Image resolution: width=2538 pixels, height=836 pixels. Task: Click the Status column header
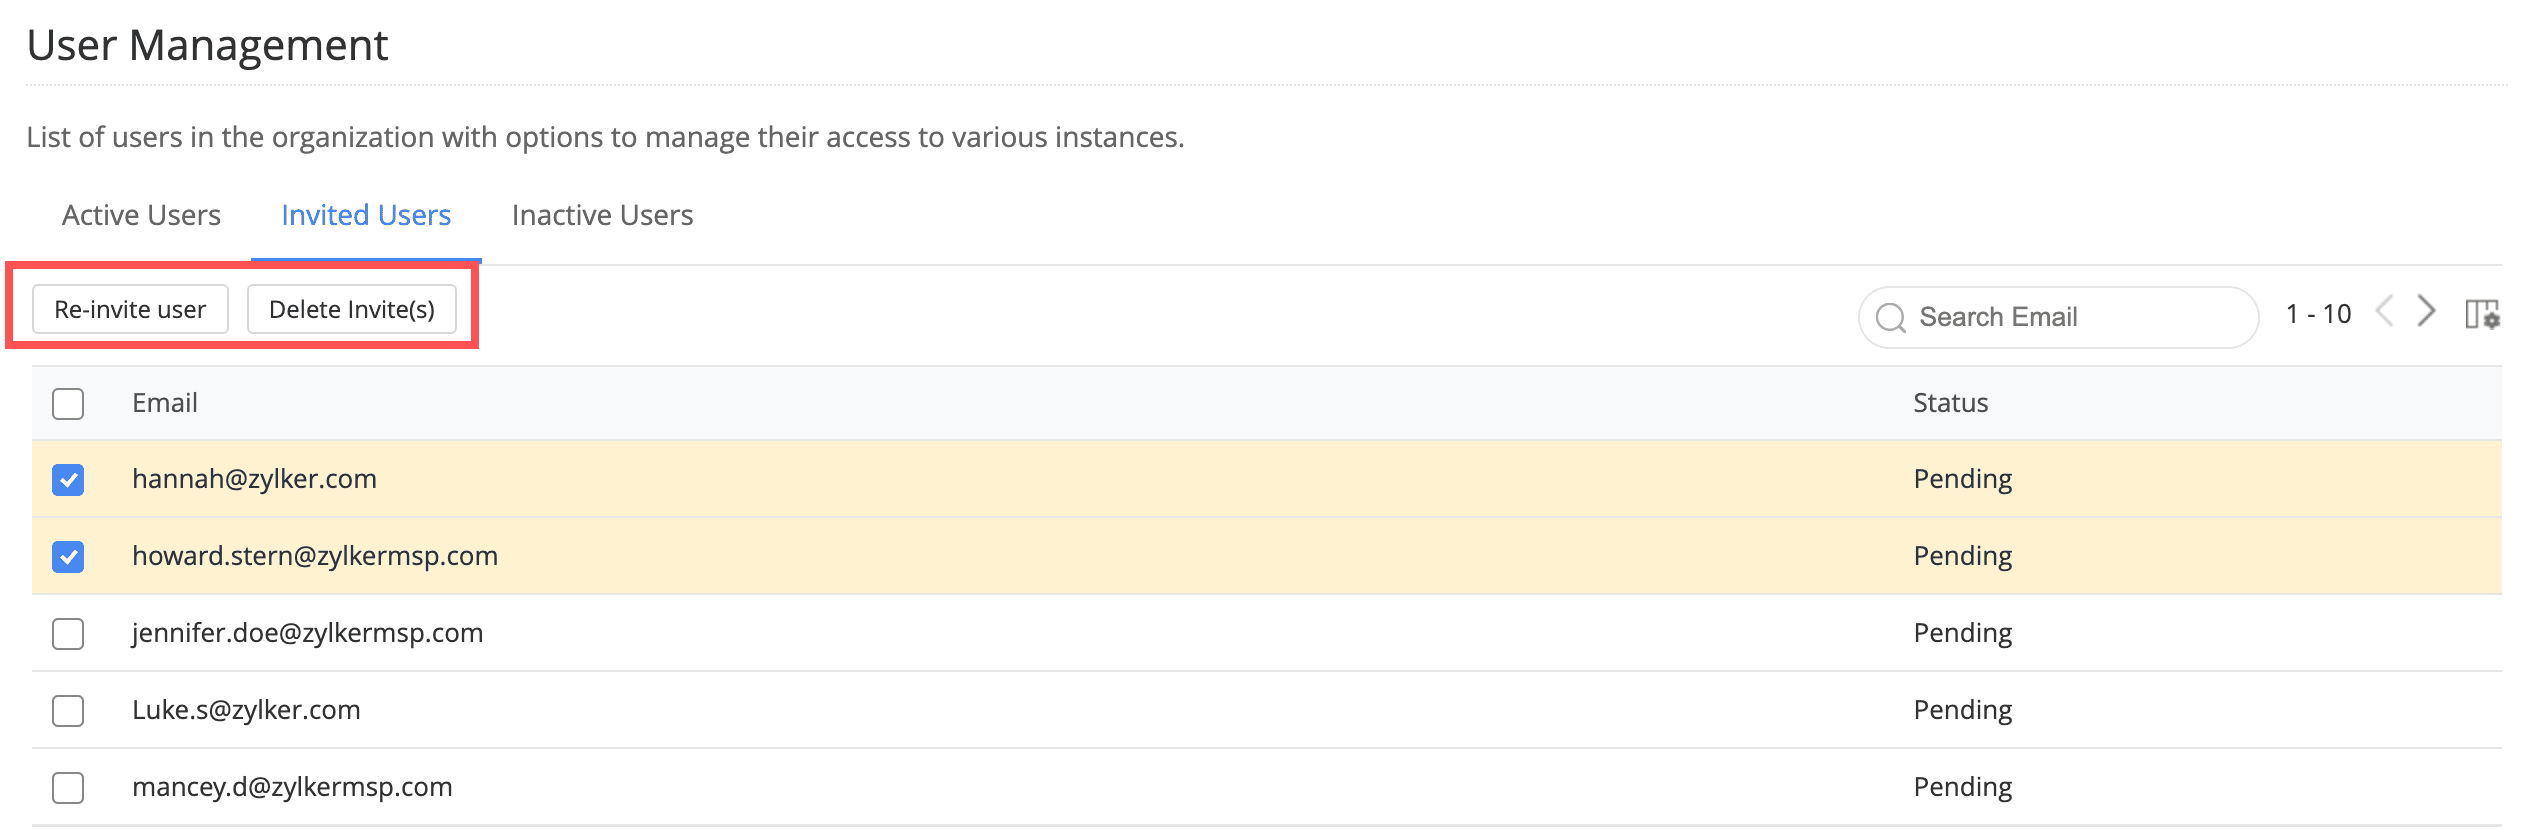point(1950,403)
